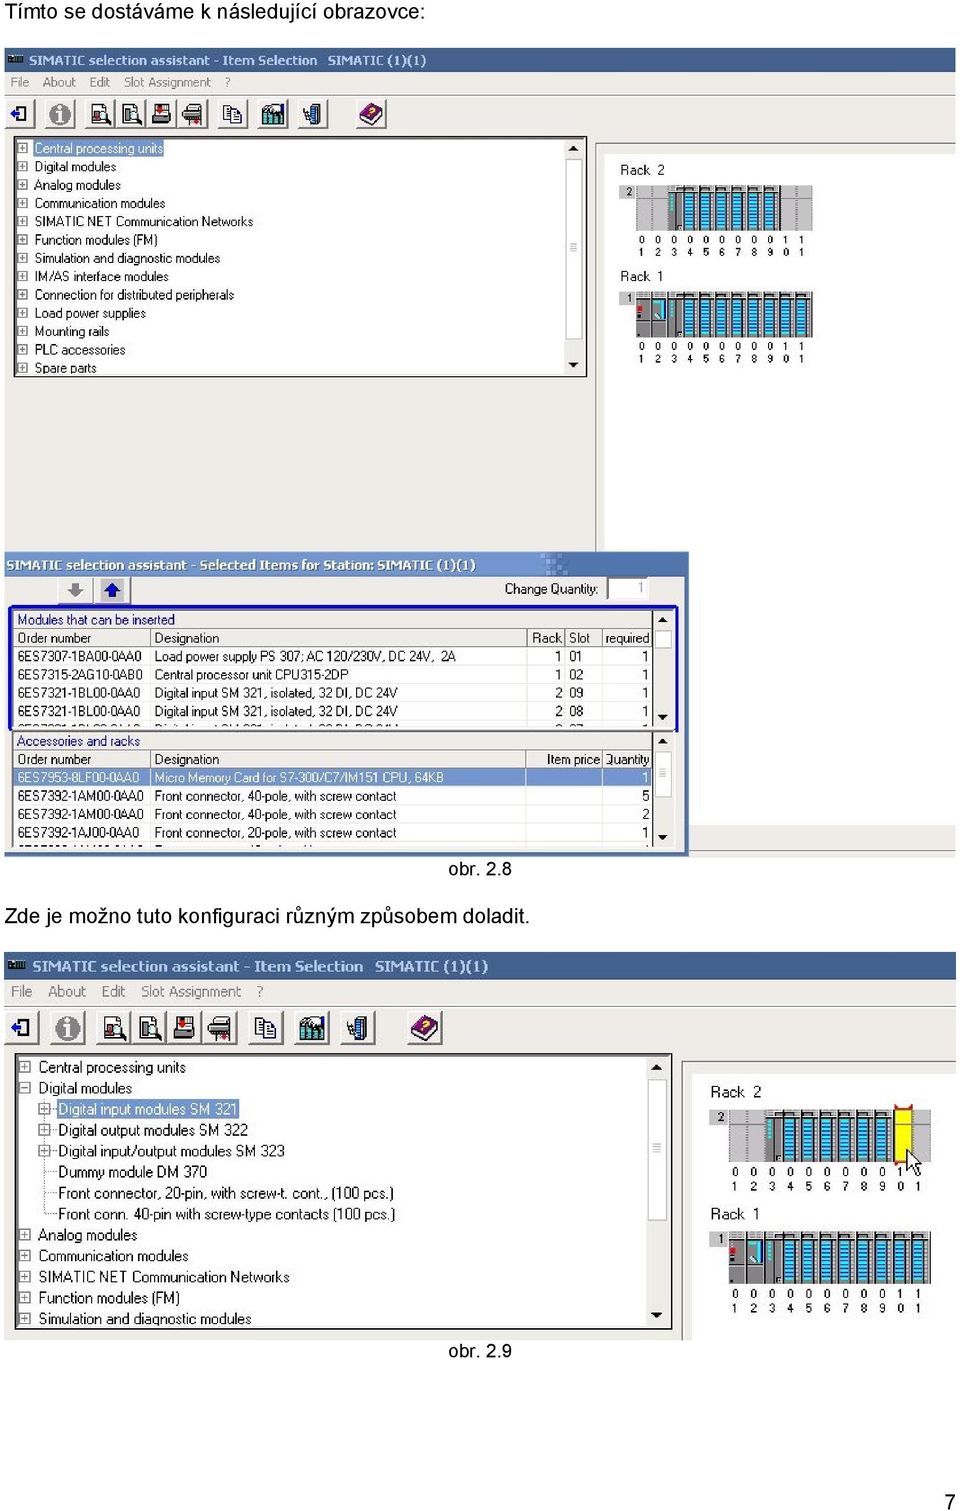
Task: Click the printer icon in obr. 2.9 toolbar
Action: click(219, 1028)
